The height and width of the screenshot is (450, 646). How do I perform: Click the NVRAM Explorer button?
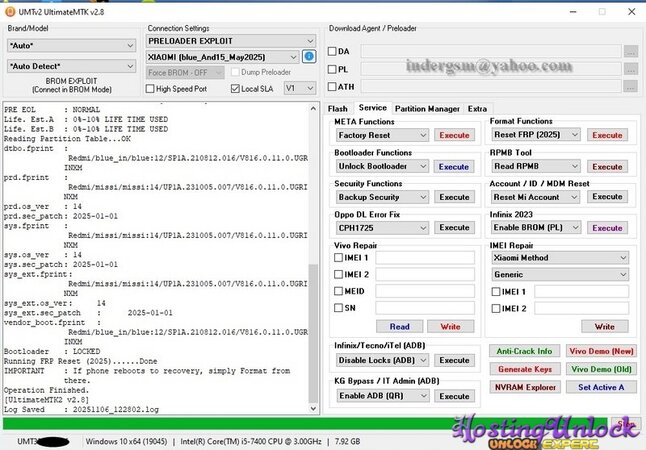(x=525, y=387)
